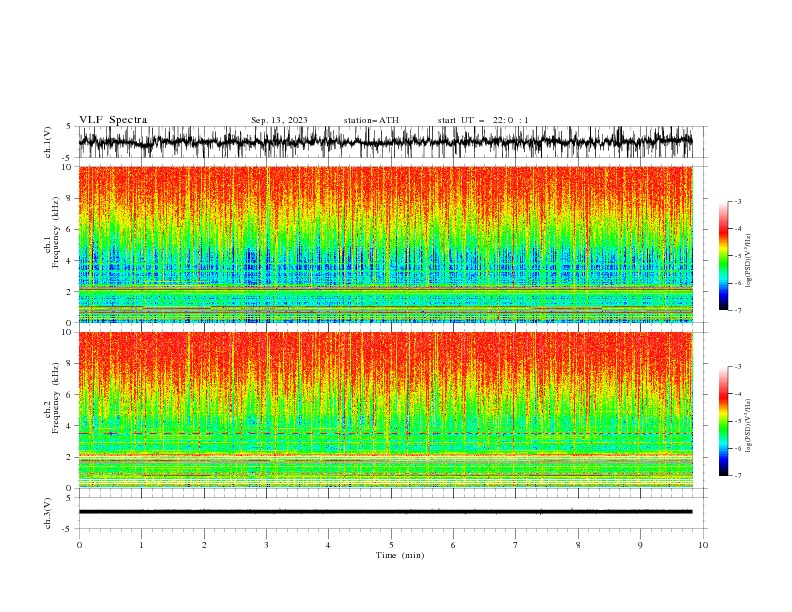
Task: Click the time axis tick label '10'
Action: (x=703, y=545)
